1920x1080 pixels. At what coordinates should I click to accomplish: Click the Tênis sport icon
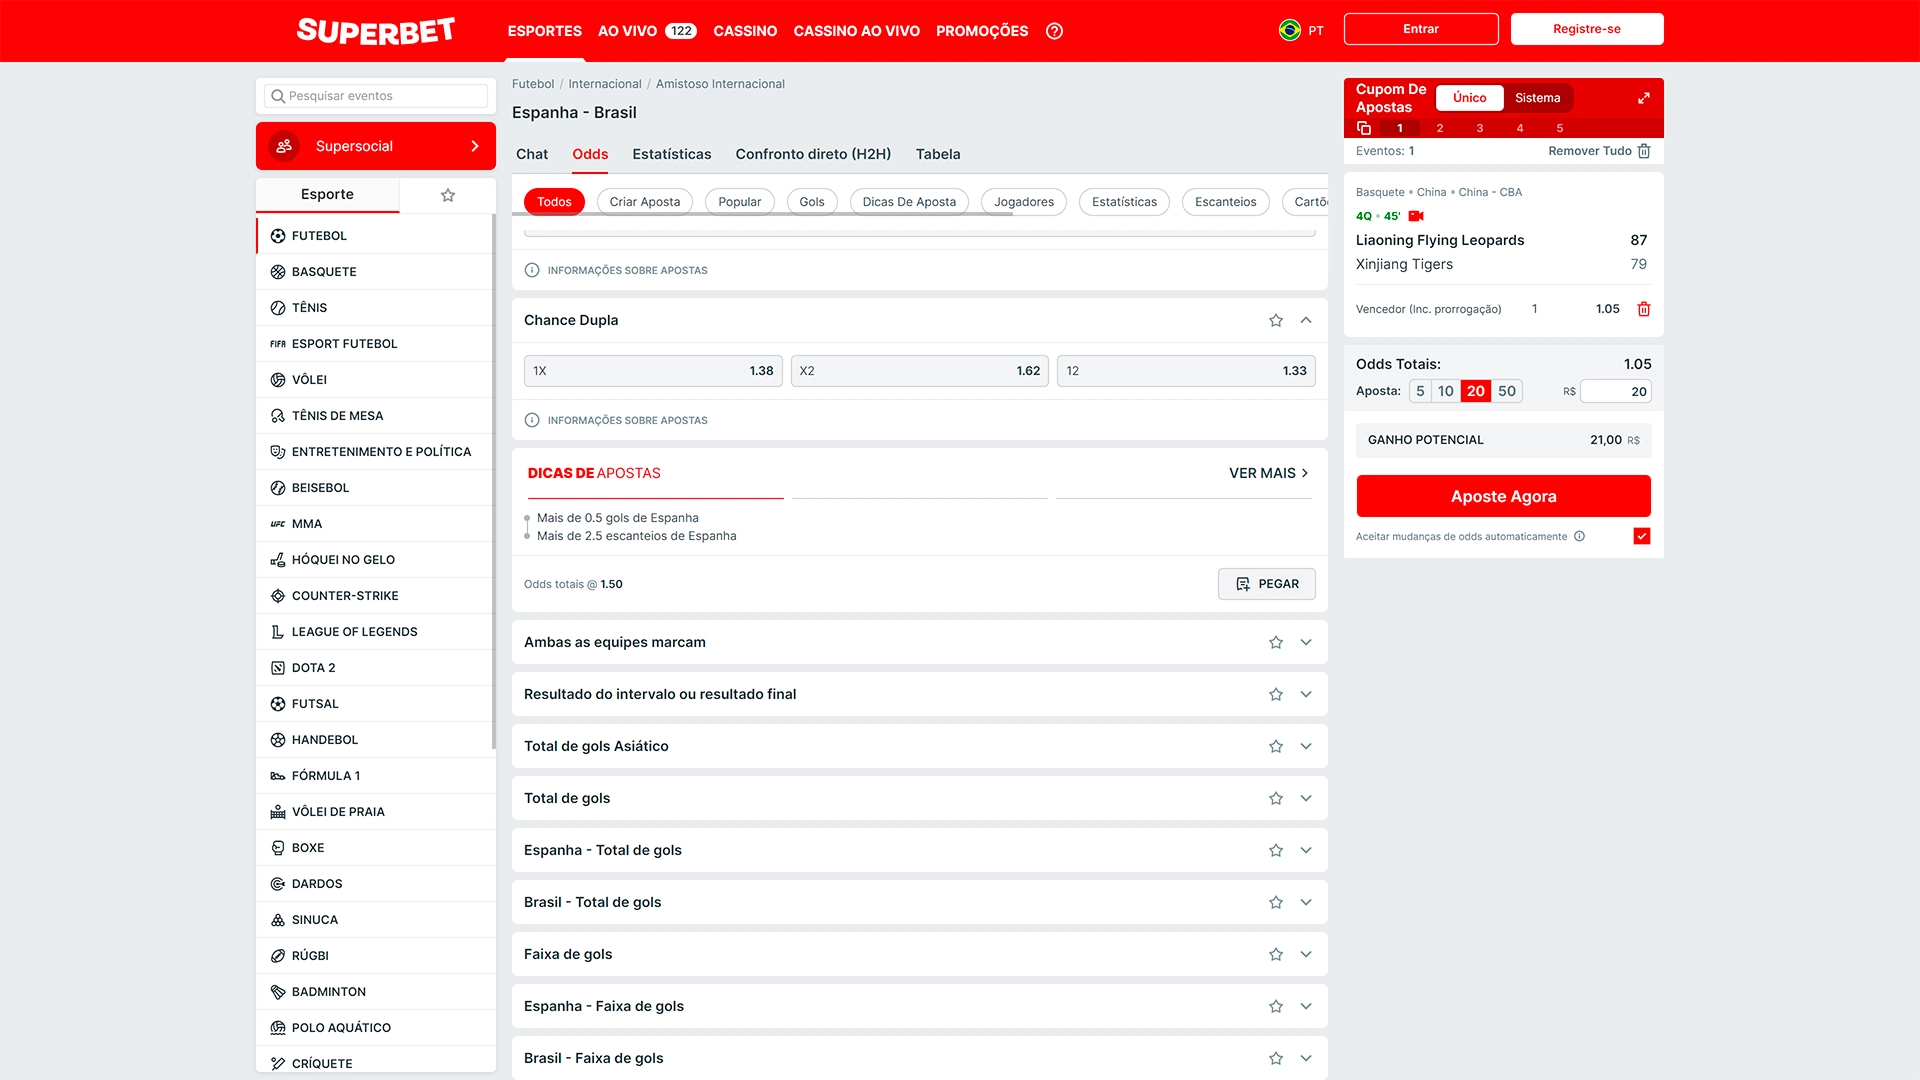(278, 308)
